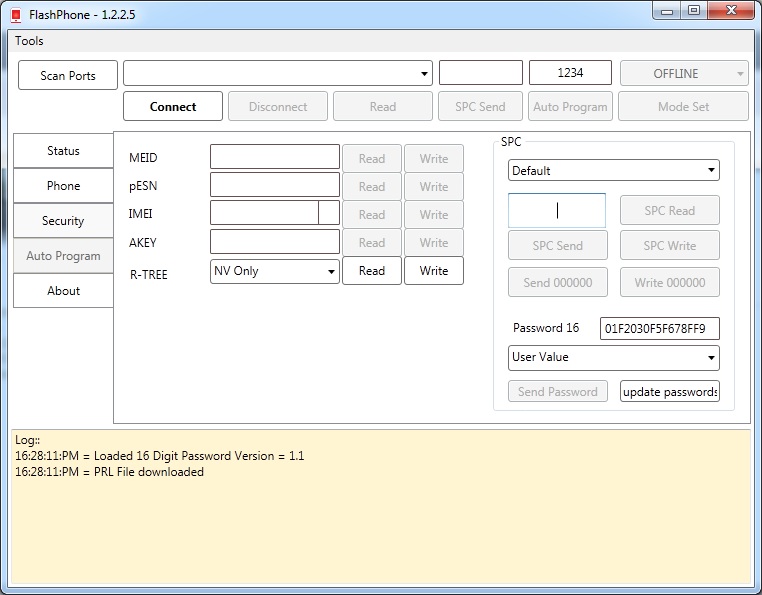Click the R-TREE Write button

click(x=434, y=271)
